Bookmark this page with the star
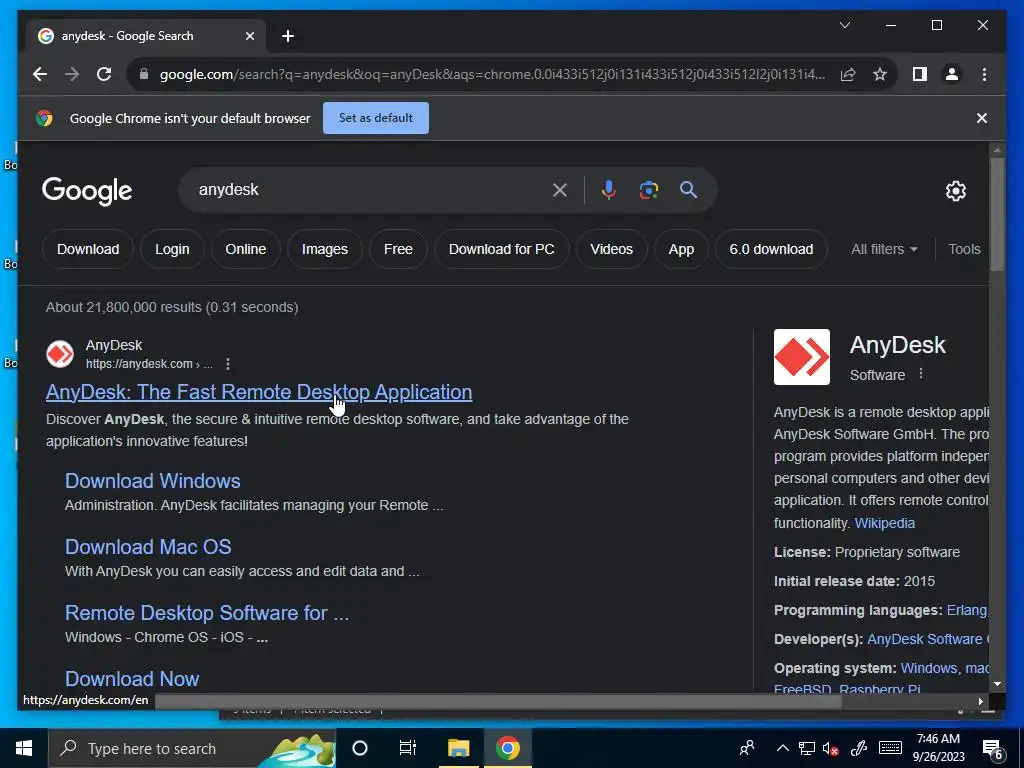The image size is (1024, 768). coord(880,74)
